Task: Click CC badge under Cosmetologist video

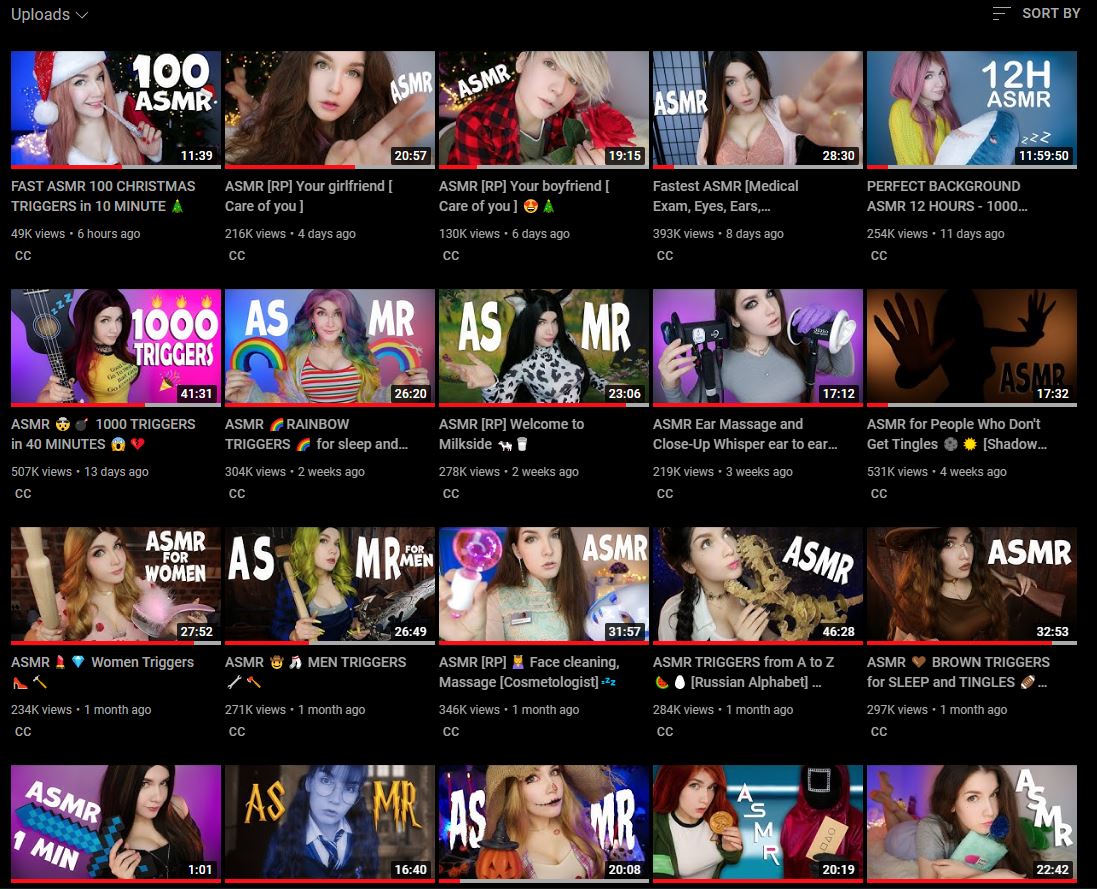Action: [451, 731]
